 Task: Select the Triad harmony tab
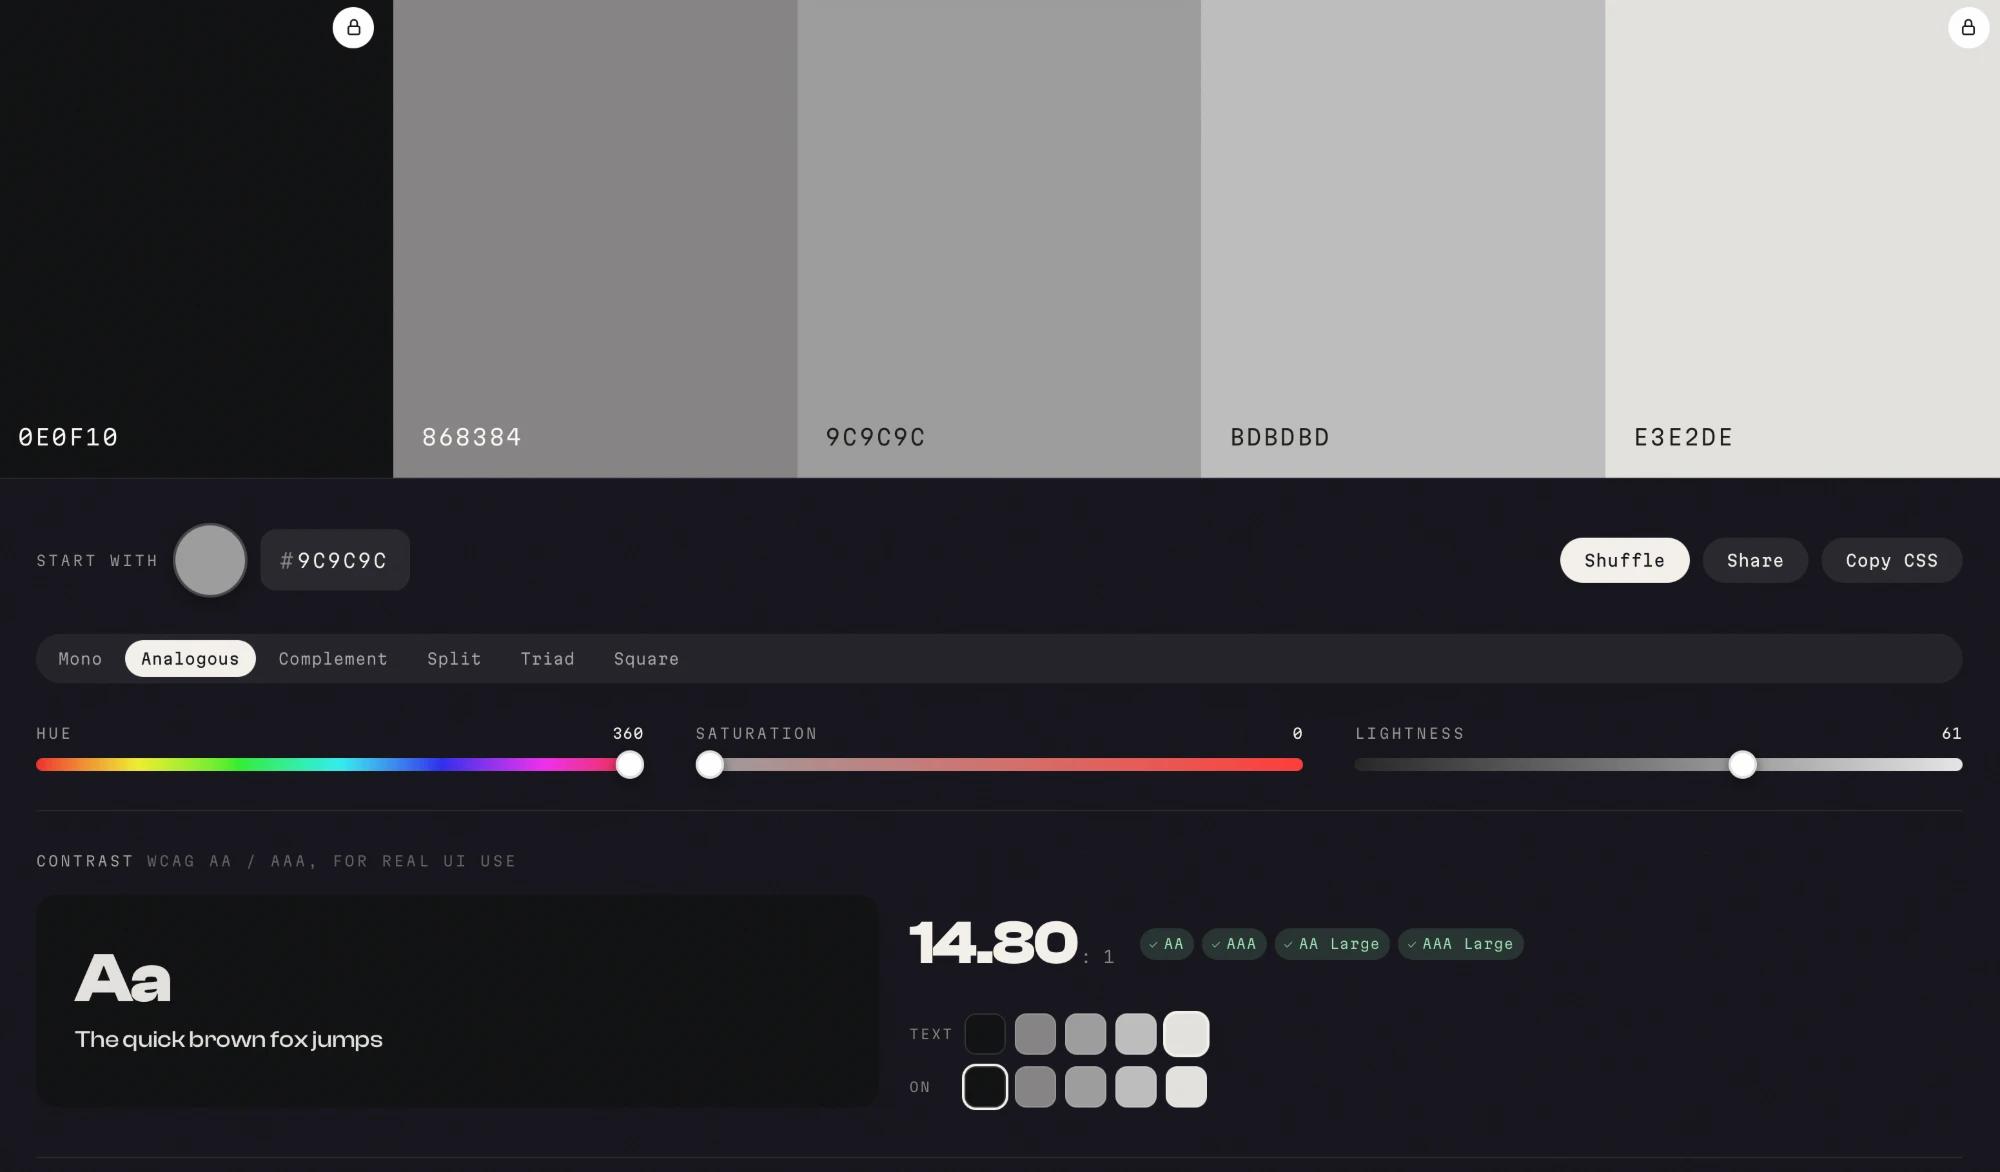(547, 659)
